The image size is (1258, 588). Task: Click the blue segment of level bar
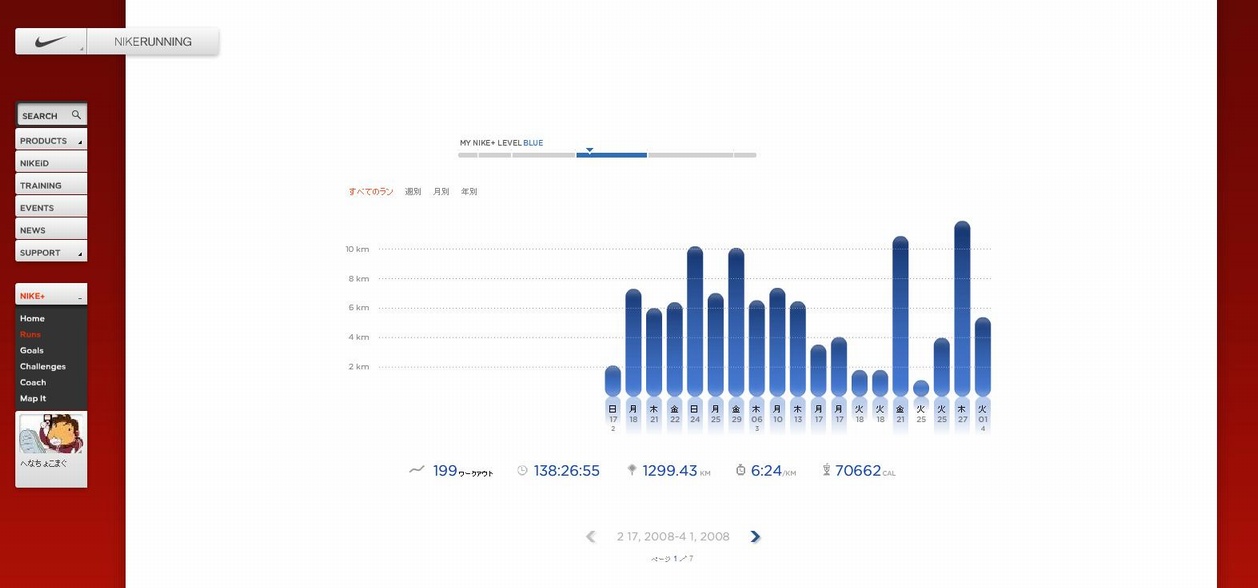point(612,155)
